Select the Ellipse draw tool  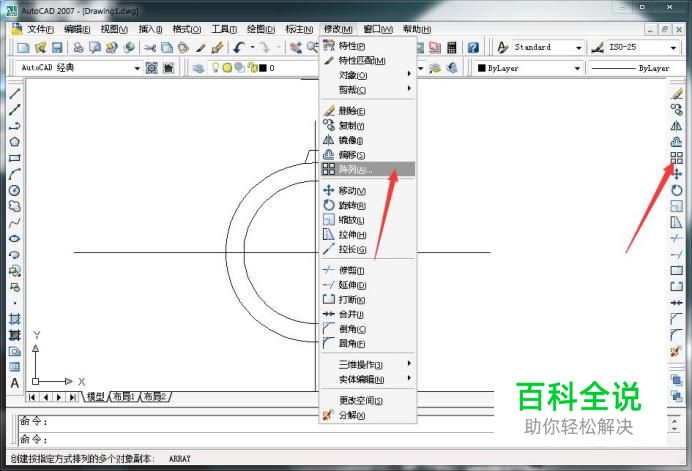coord(15,239)
